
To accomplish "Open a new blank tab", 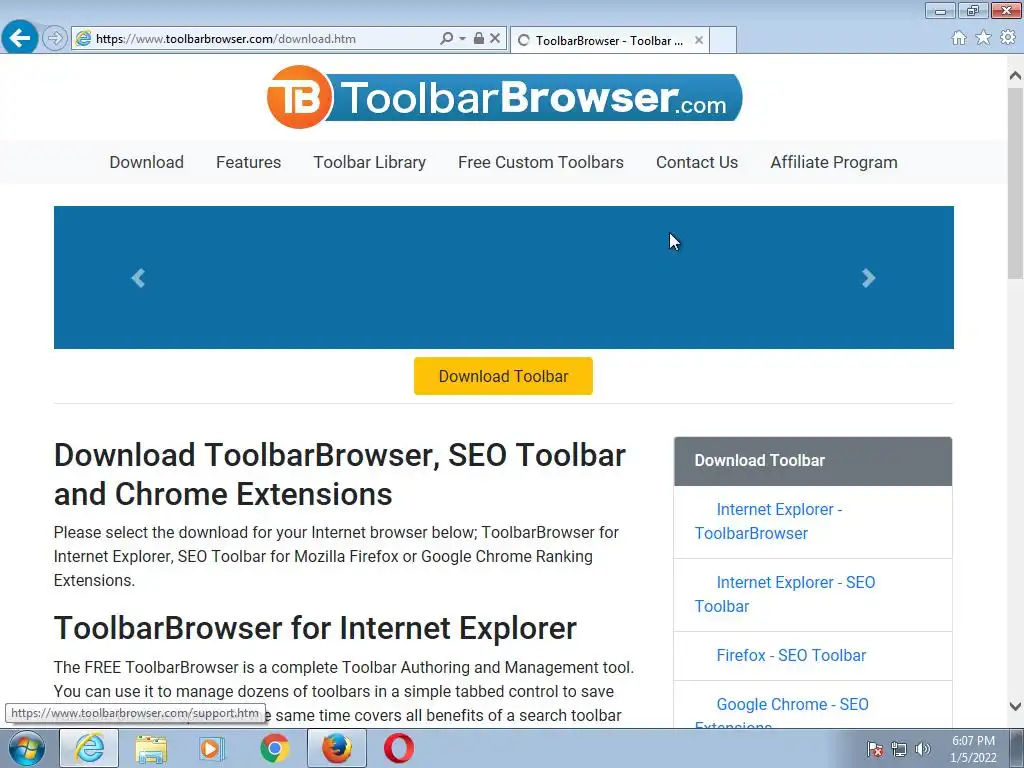I will click(723, 40).
